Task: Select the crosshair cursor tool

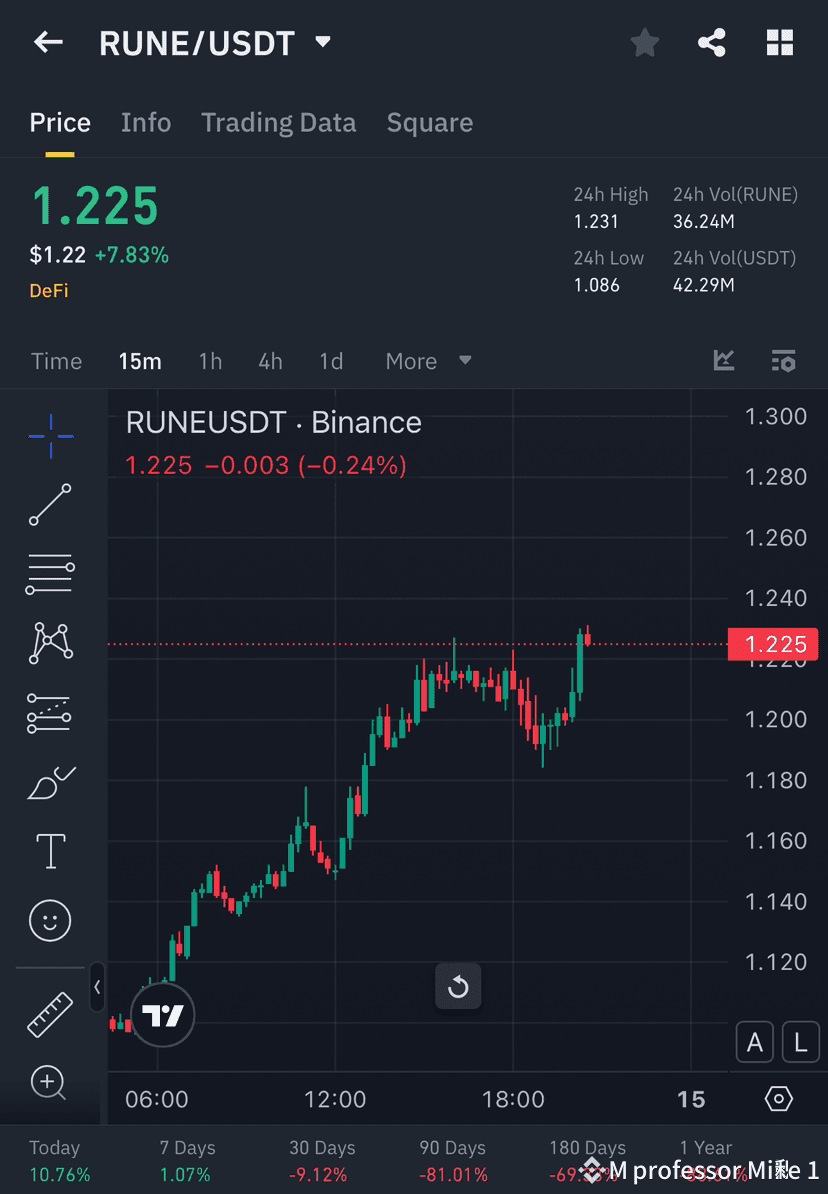Action: (x=50, y=435)
